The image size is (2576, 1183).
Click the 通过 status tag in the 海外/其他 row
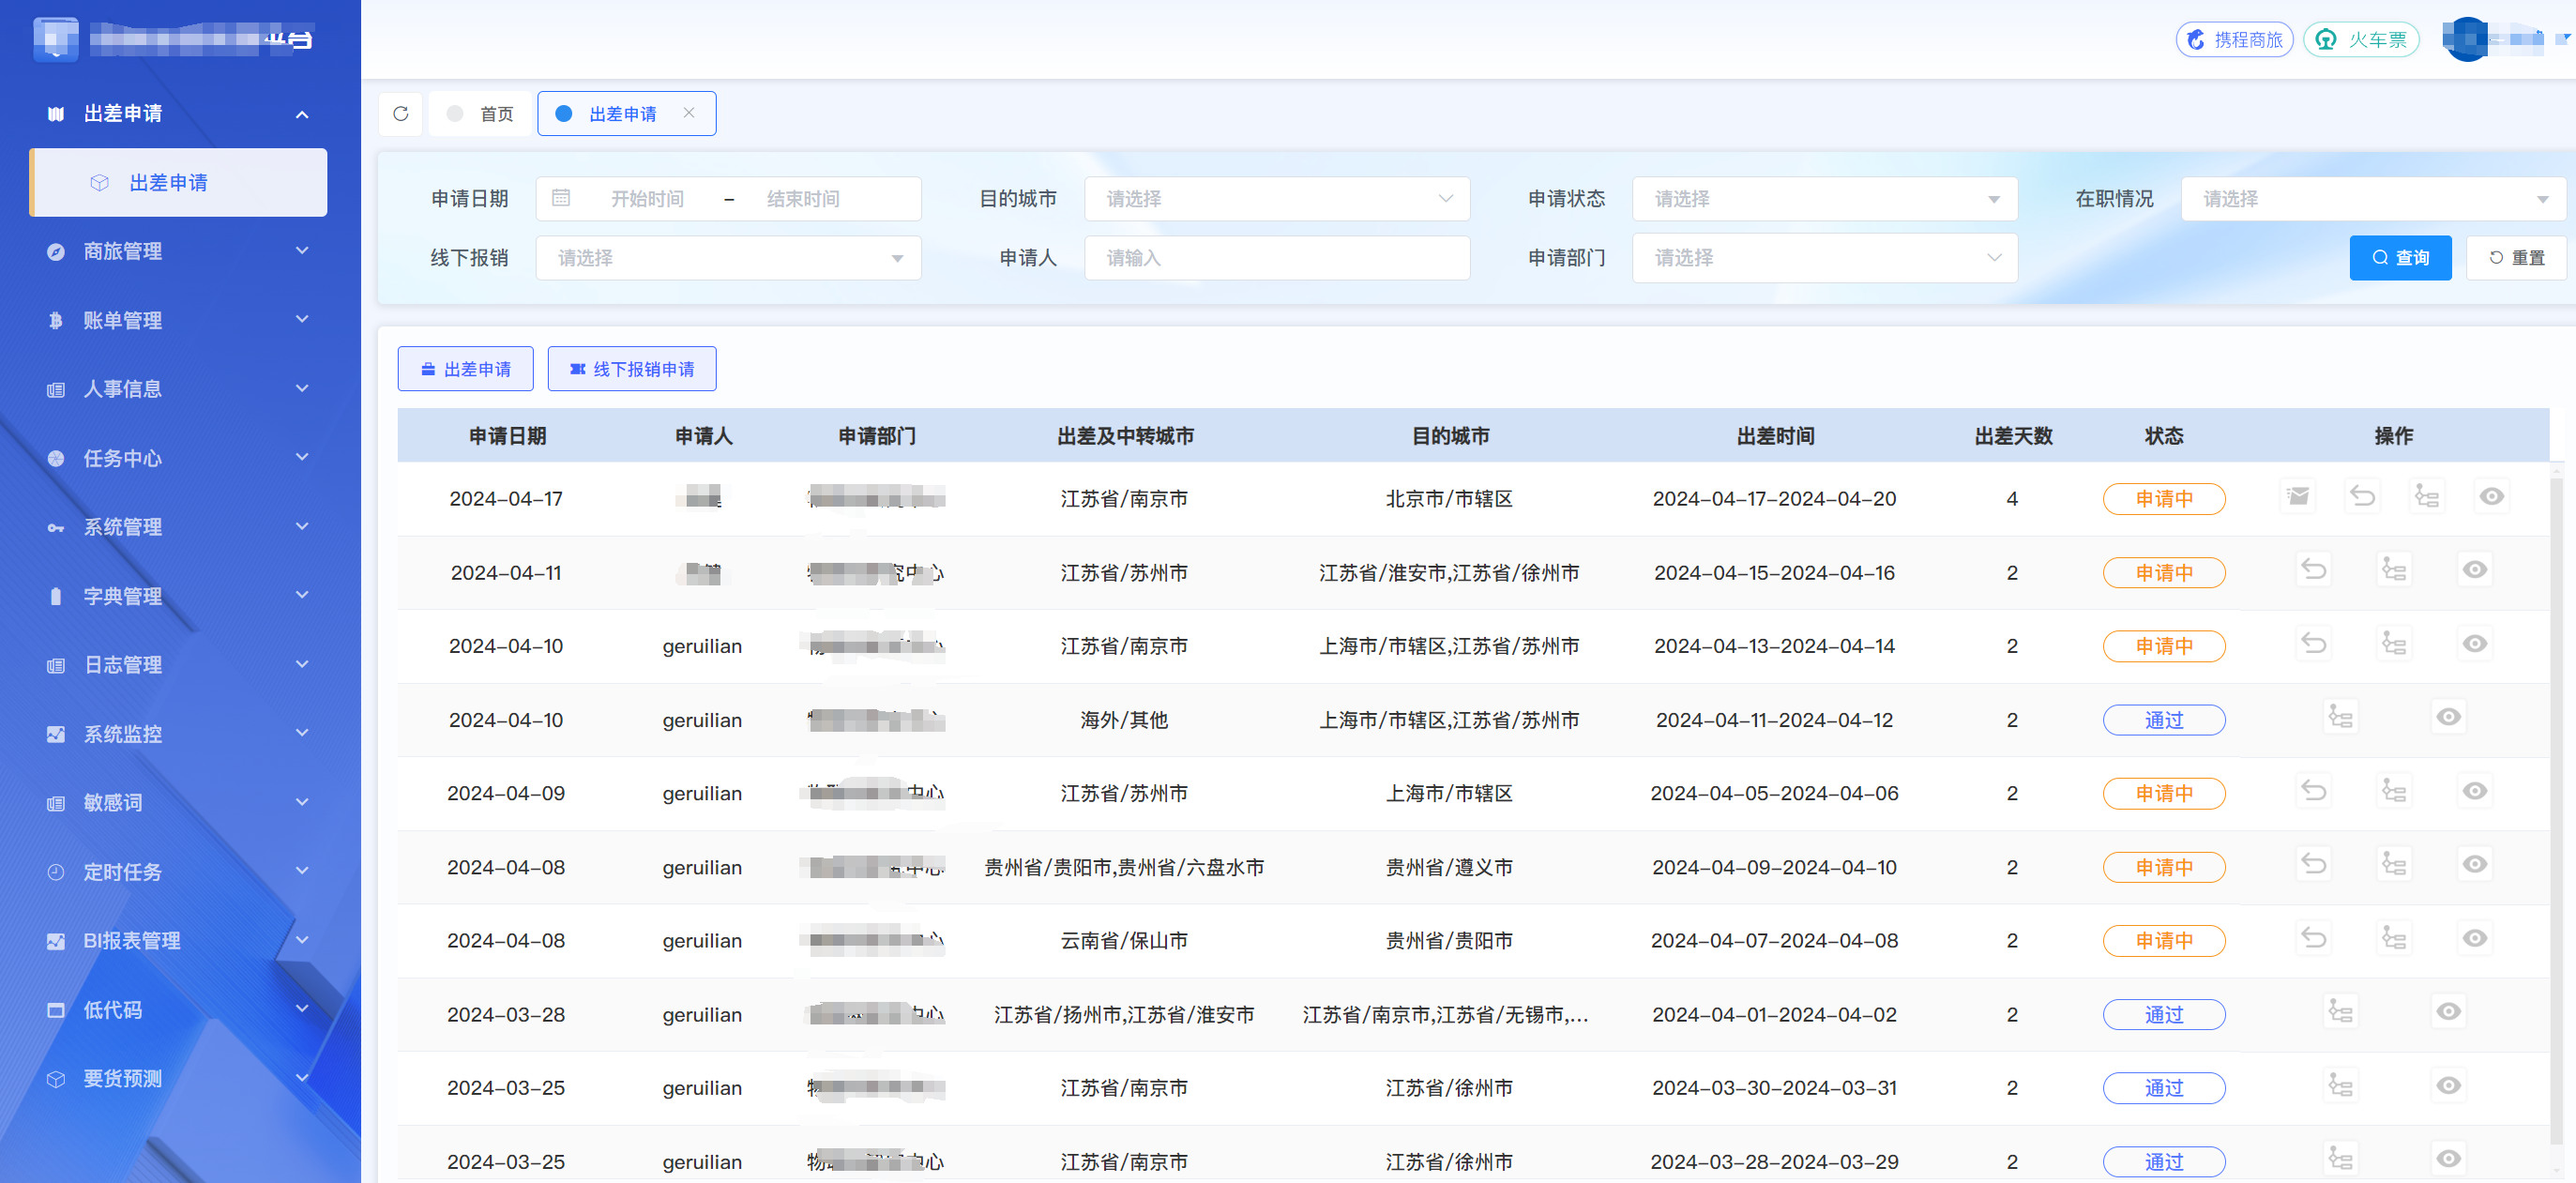(2164, 720)
